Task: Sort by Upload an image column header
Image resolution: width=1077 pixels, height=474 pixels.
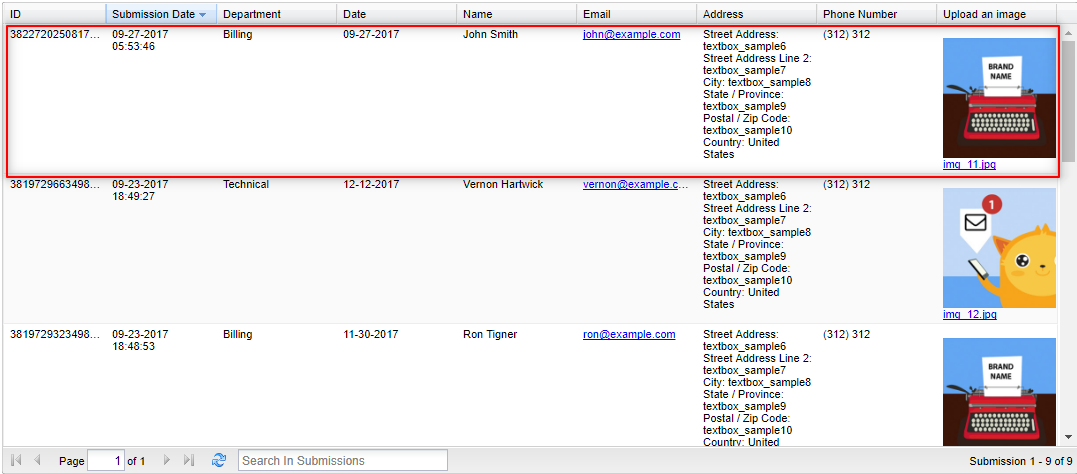Action: tap(996, 14)
